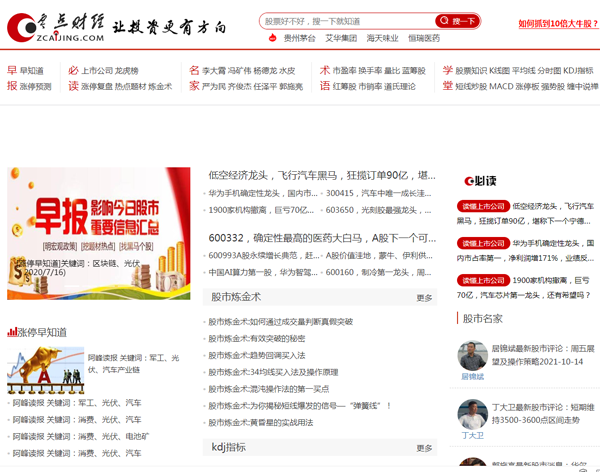600x472 pixels.
Task: Open 丁大卫 avatar photo
Action: tap(473, 415)
